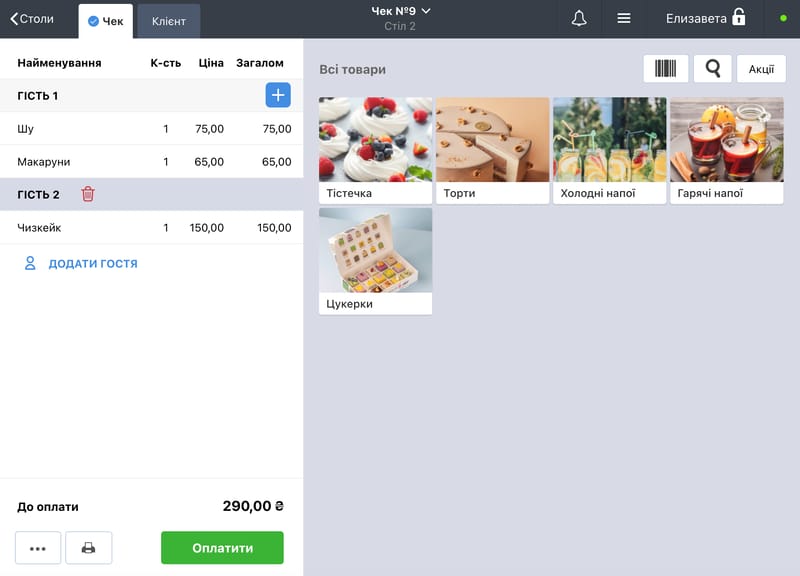Open the notifications bell
The height and width of the screenshot is (576, 800).
[579, 18]
